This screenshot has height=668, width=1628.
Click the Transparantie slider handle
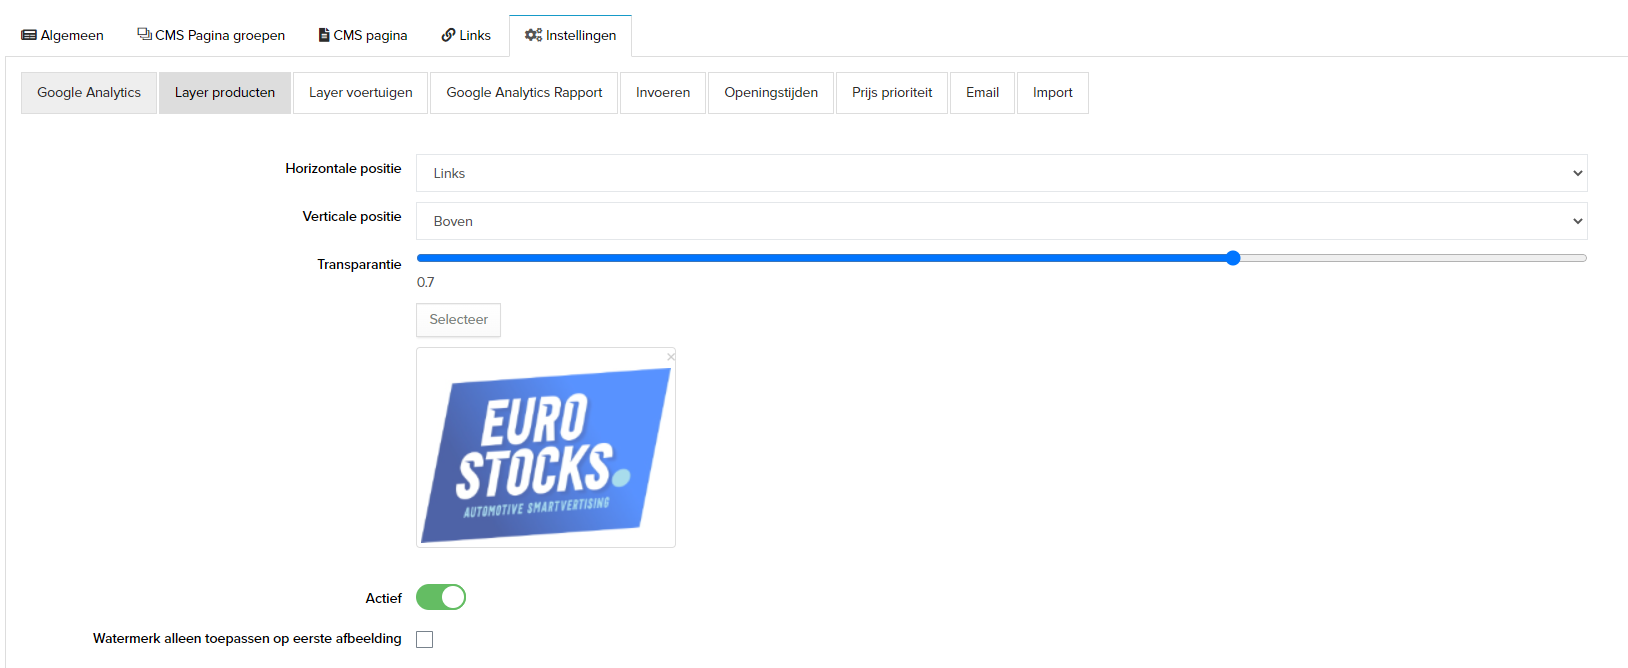[1233, 258]
